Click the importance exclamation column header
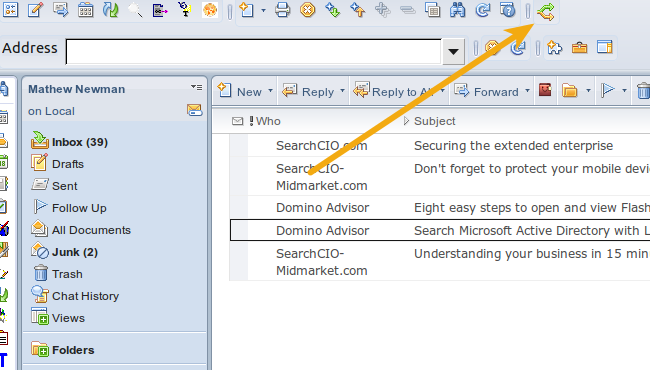 tap(251, 121)
